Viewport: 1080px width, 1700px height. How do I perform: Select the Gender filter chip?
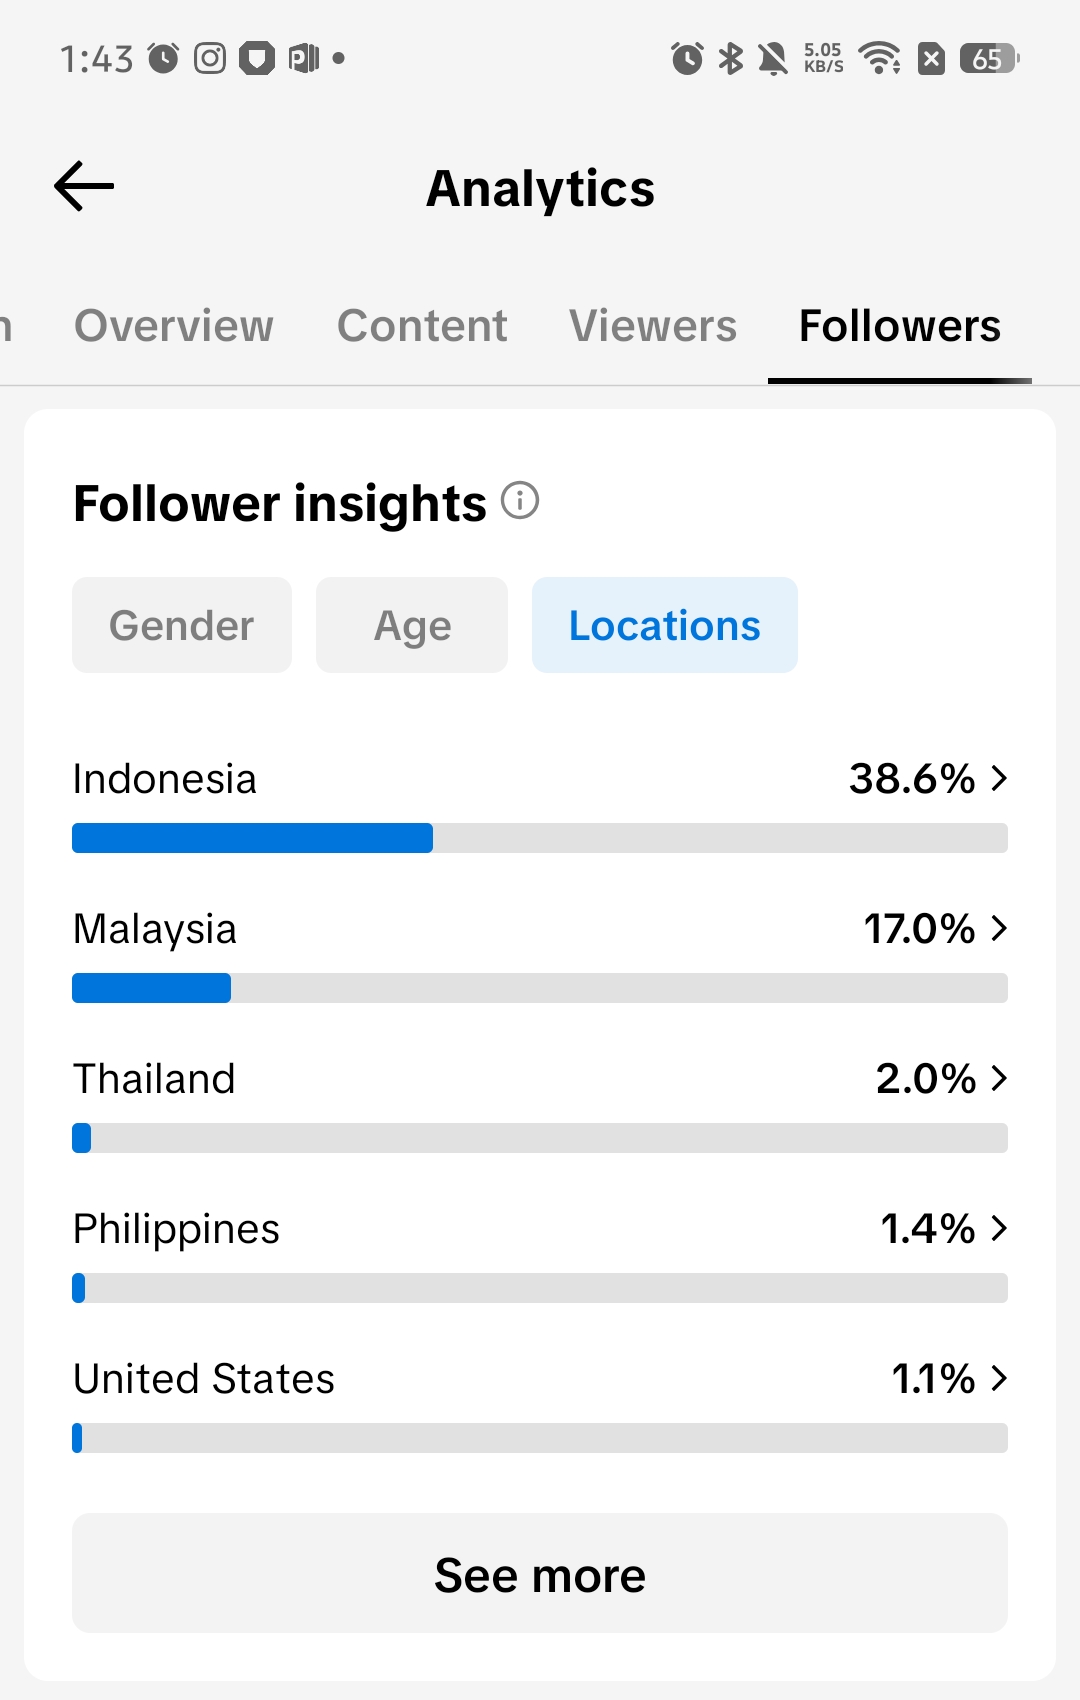pos(182,625)
